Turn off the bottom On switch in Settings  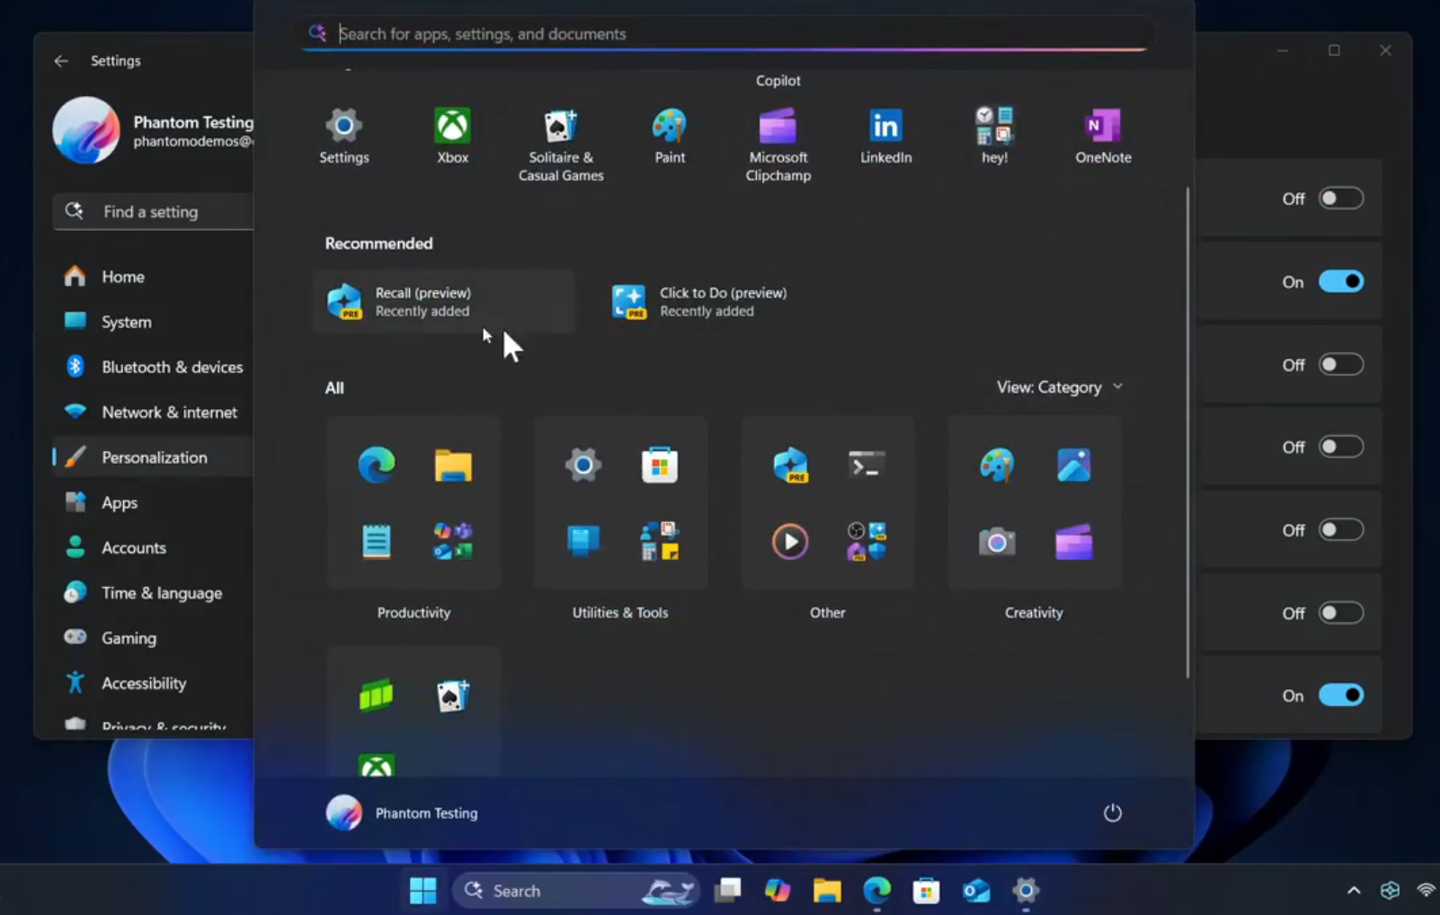1341,695
